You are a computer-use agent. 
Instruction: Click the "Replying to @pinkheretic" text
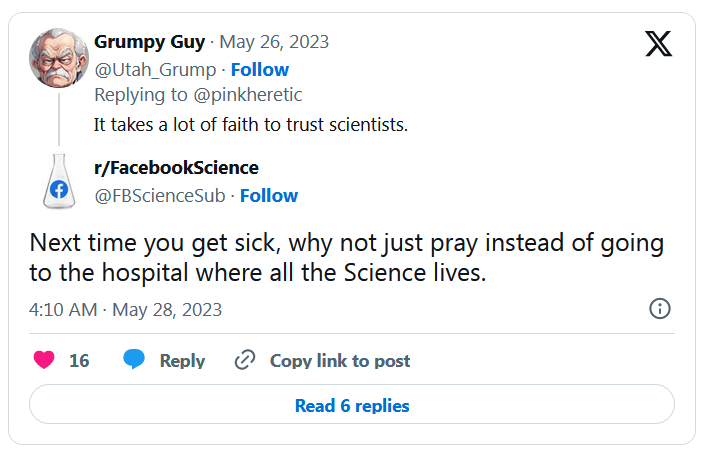tap(198, 95)
